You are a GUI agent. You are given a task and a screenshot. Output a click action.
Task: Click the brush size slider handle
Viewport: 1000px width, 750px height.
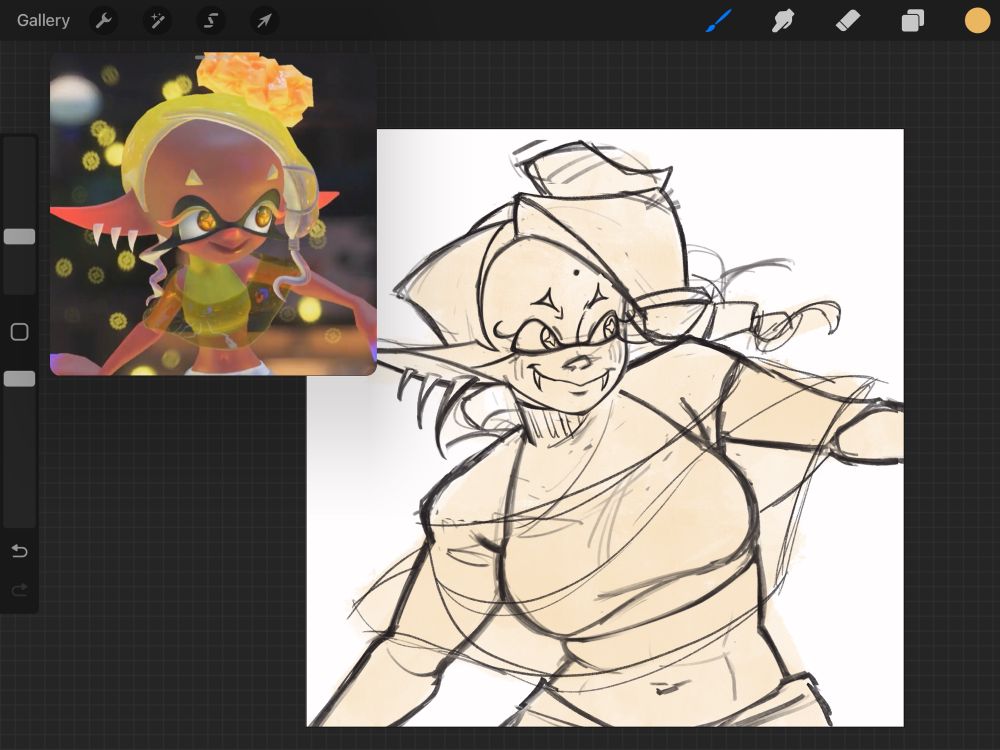(x=20, y=237)
